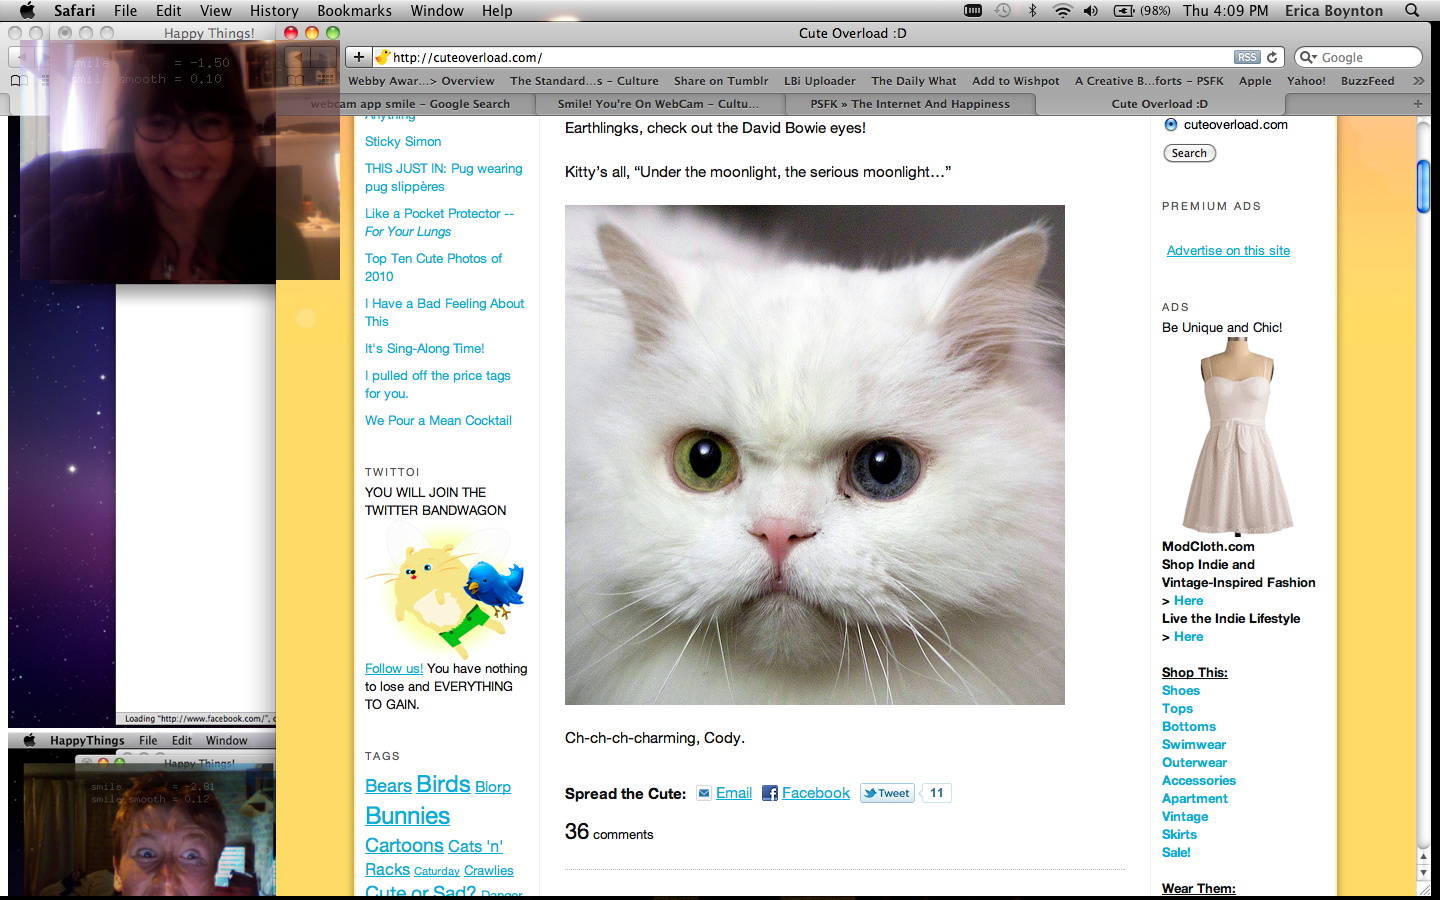This screenshot has height=900, width=1440.
Task: Open the Window menu
Action: tap(437, 11)
